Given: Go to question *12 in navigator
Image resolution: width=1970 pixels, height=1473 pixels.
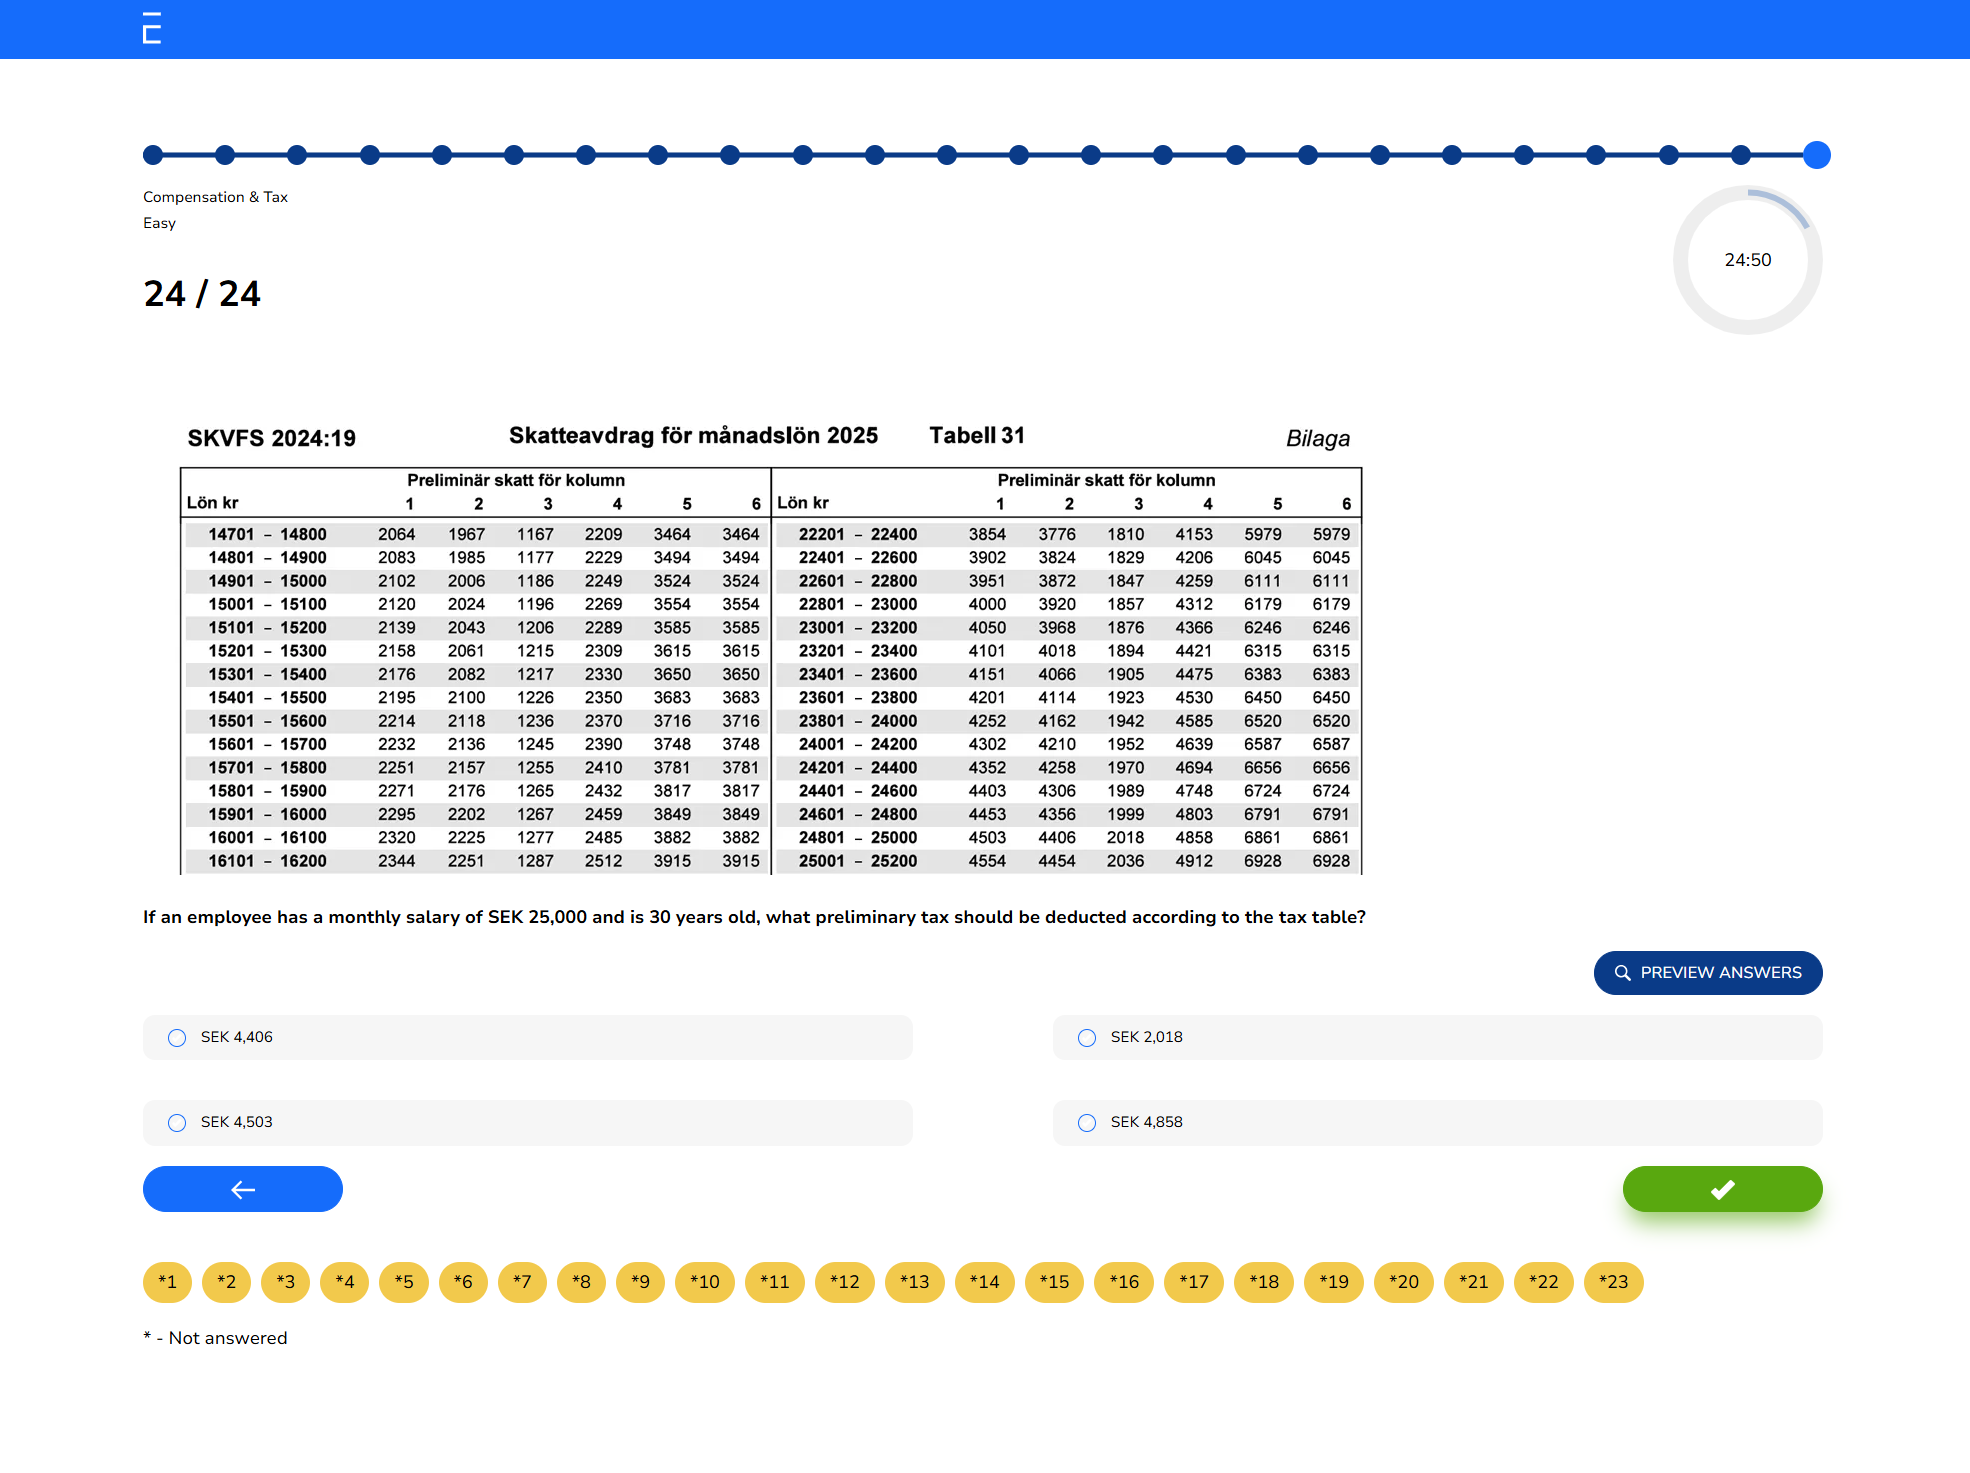Looking at the screenshot, I should click(844, 1282).
